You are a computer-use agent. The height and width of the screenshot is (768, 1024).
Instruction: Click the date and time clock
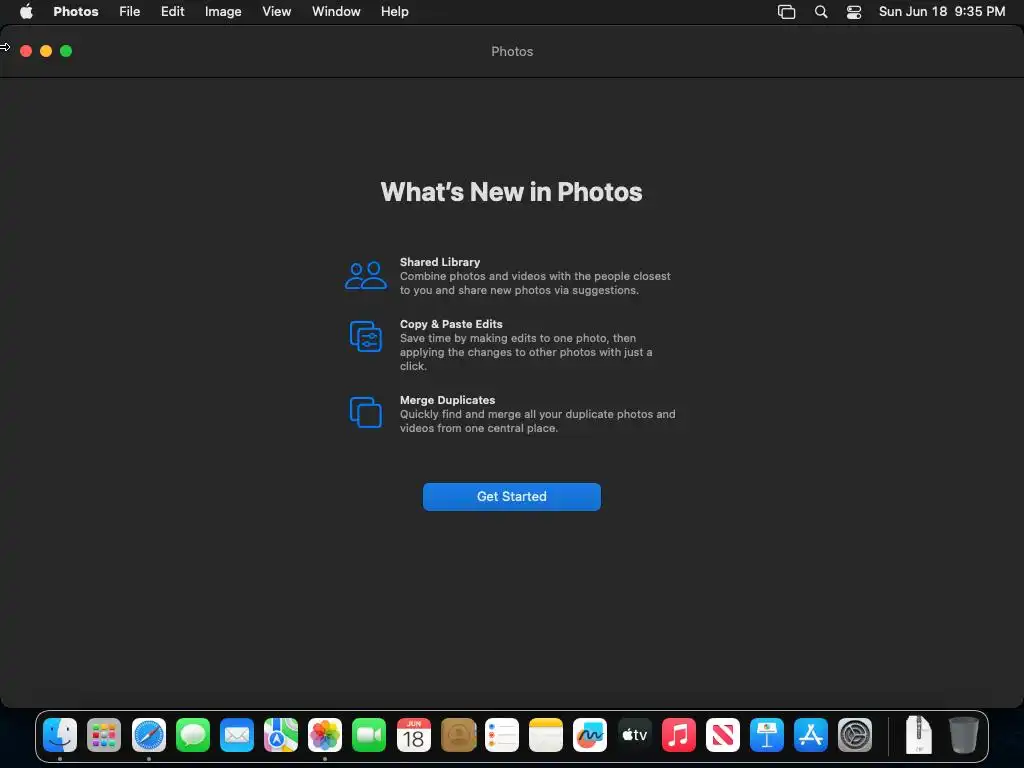[942, 11]
